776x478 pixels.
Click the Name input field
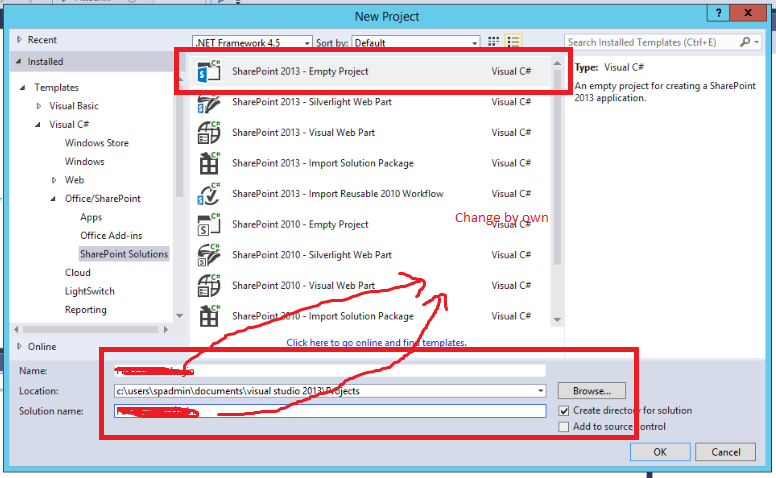(330, 371)
